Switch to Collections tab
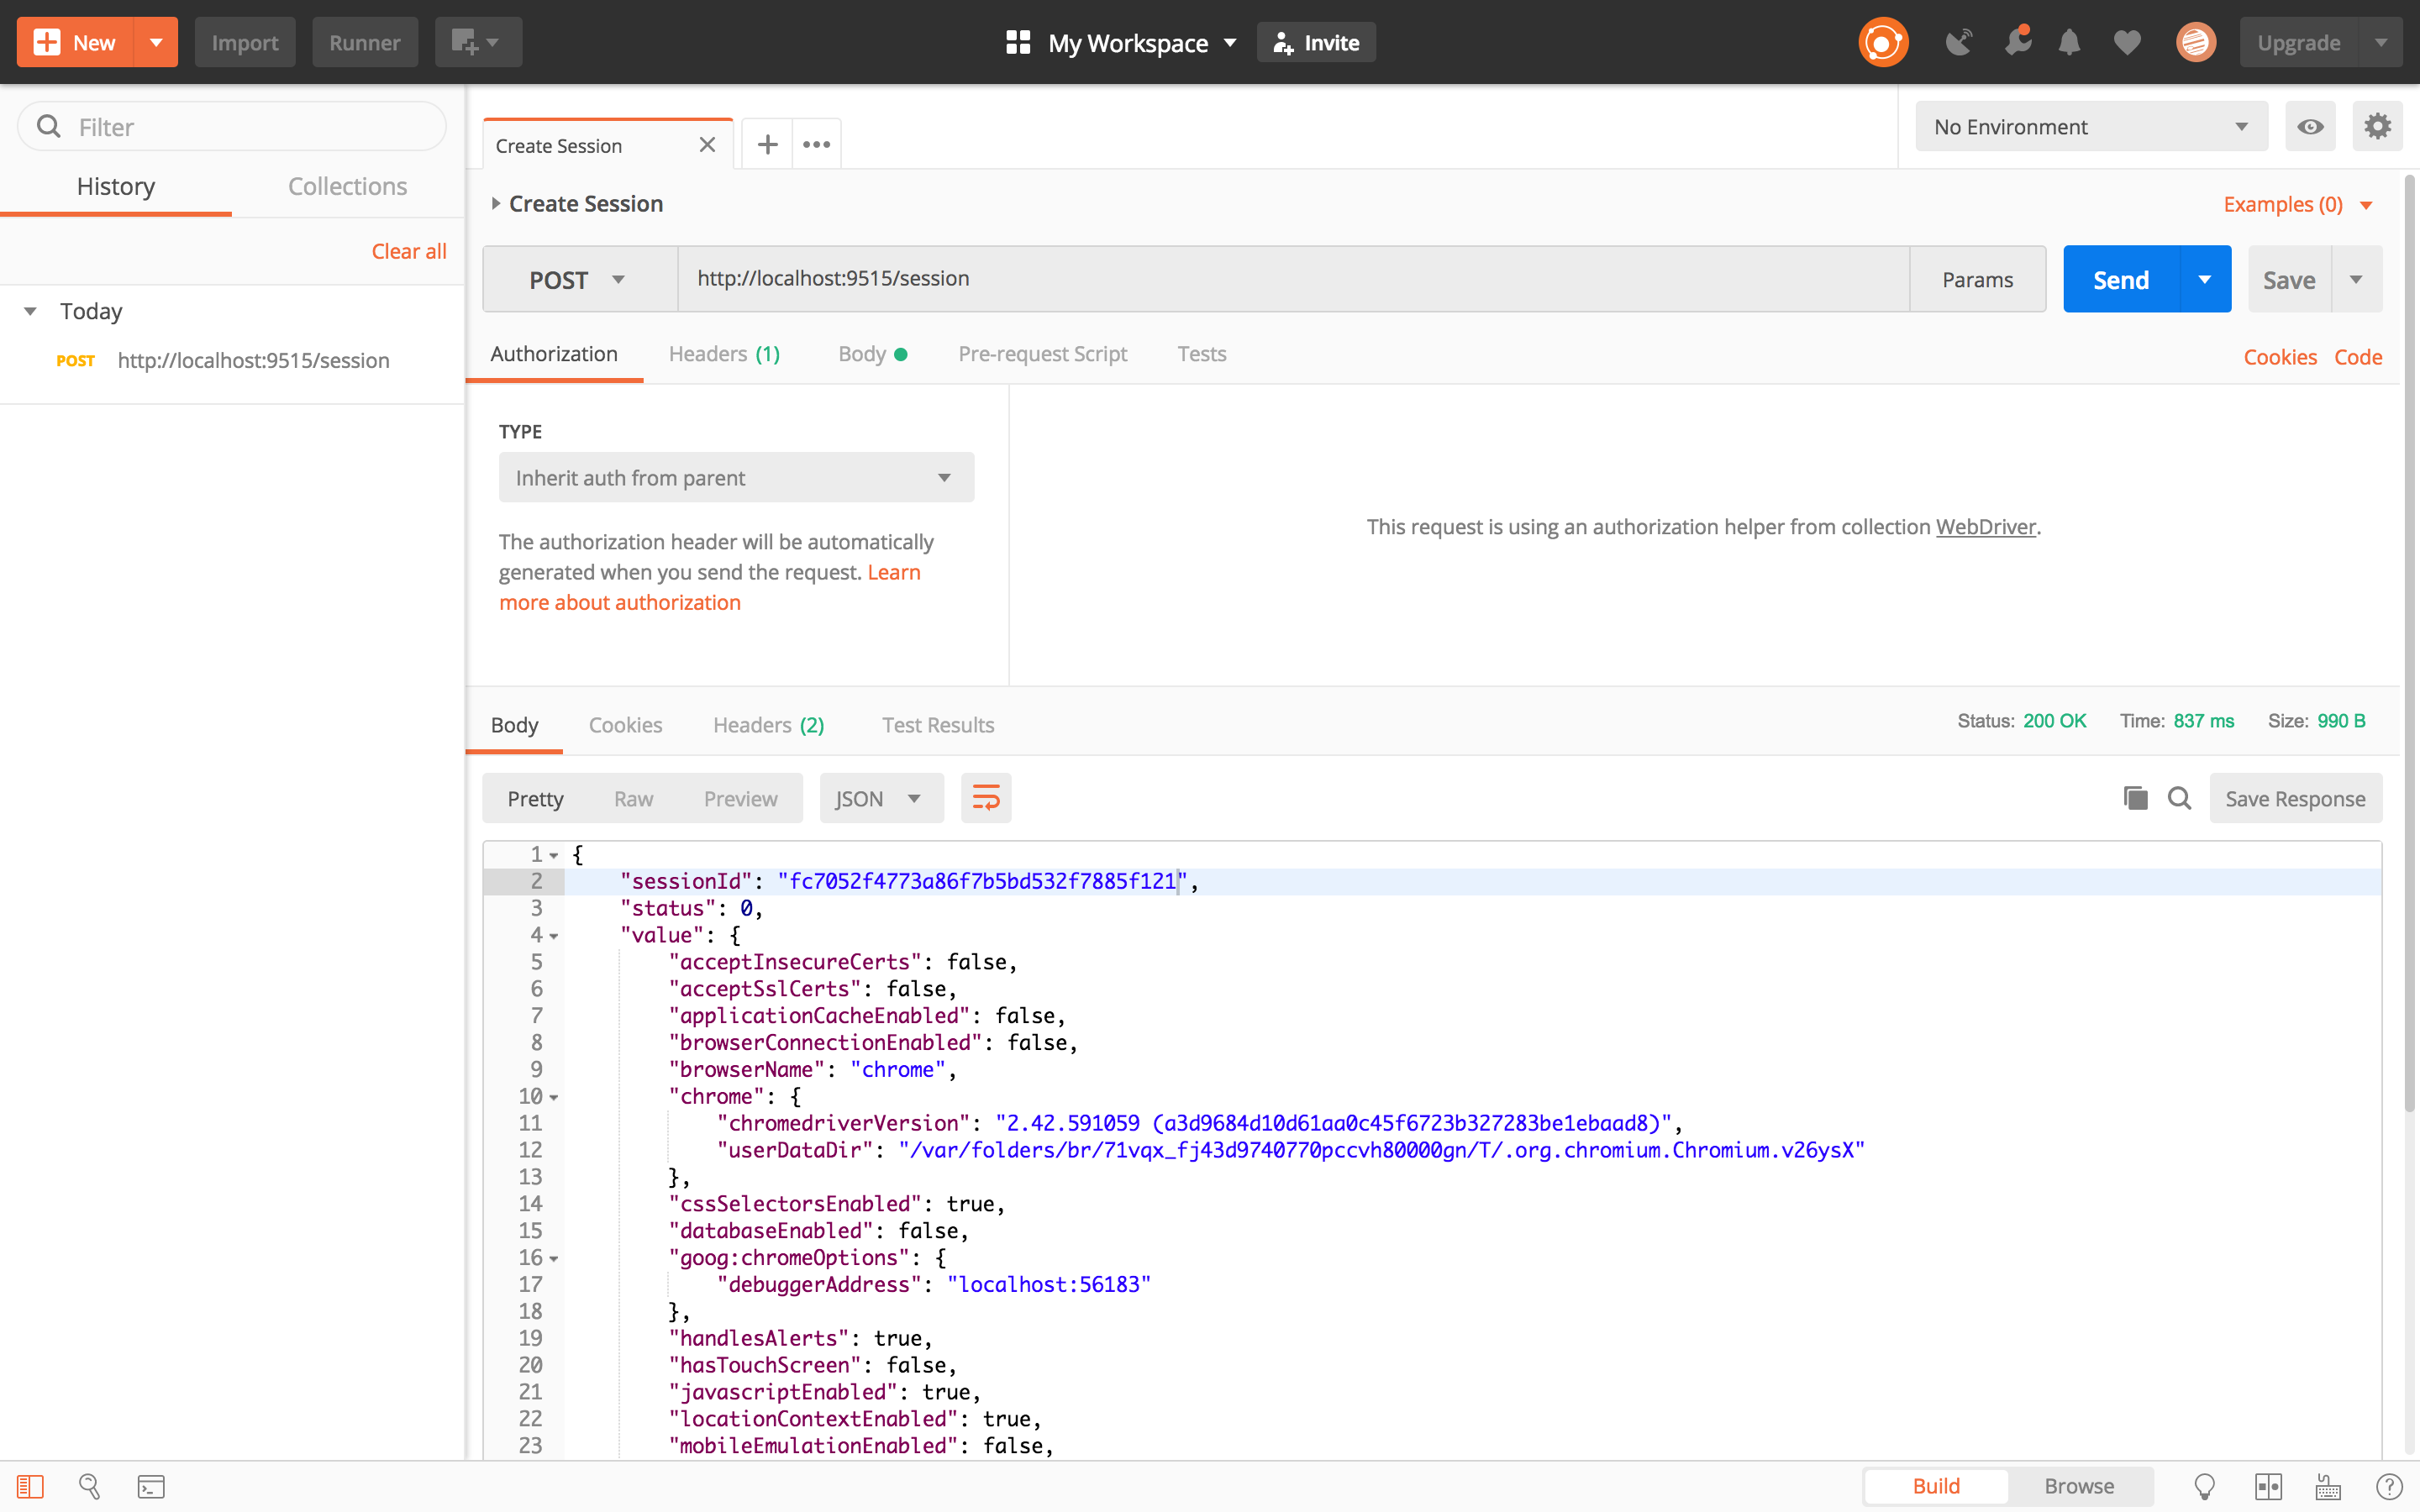 (347, 187)
